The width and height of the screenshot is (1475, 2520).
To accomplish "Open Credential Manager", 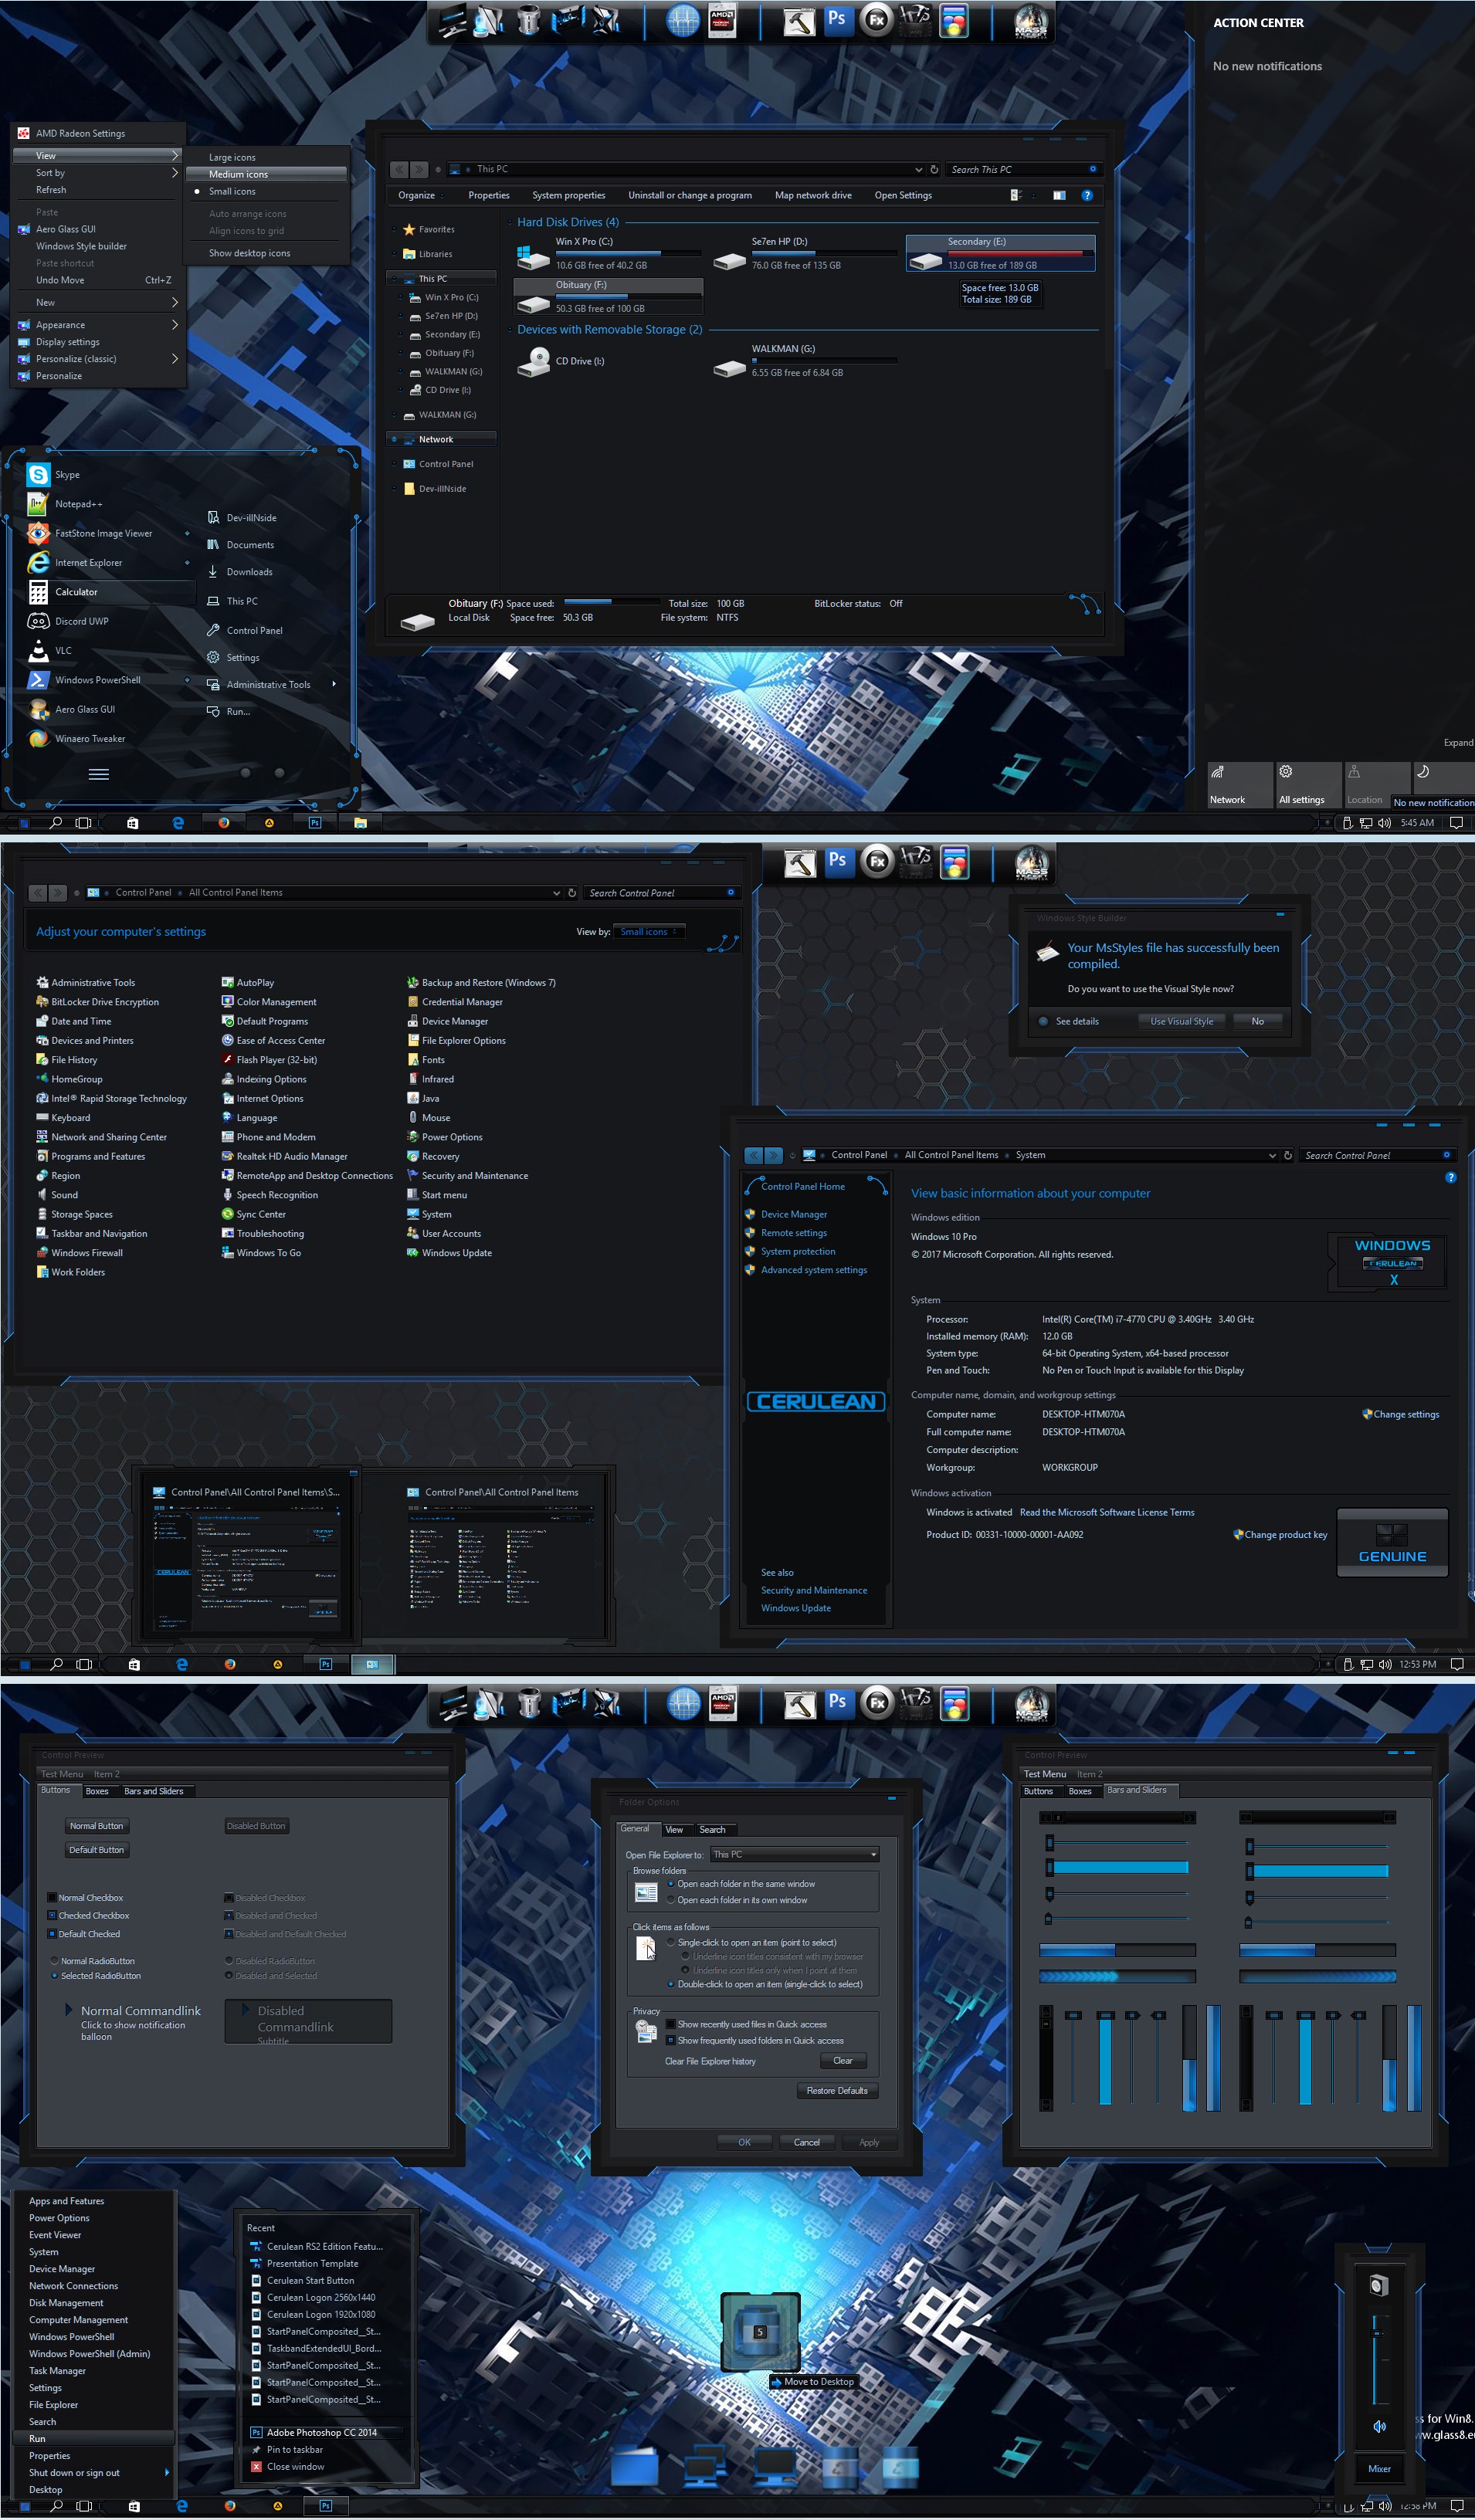I will click(x=455, y=1002).
